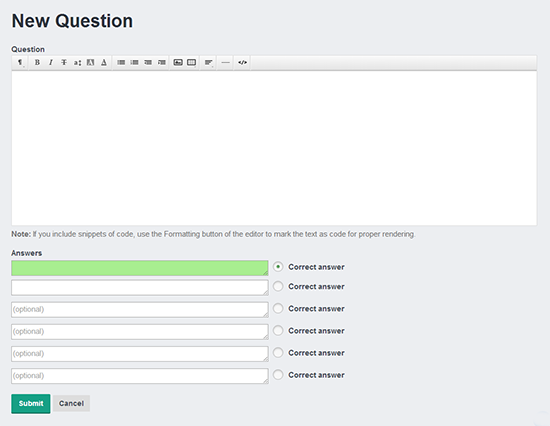Open the font color picker
Screen dimensions: 550x426
click(x=104, y=62)
